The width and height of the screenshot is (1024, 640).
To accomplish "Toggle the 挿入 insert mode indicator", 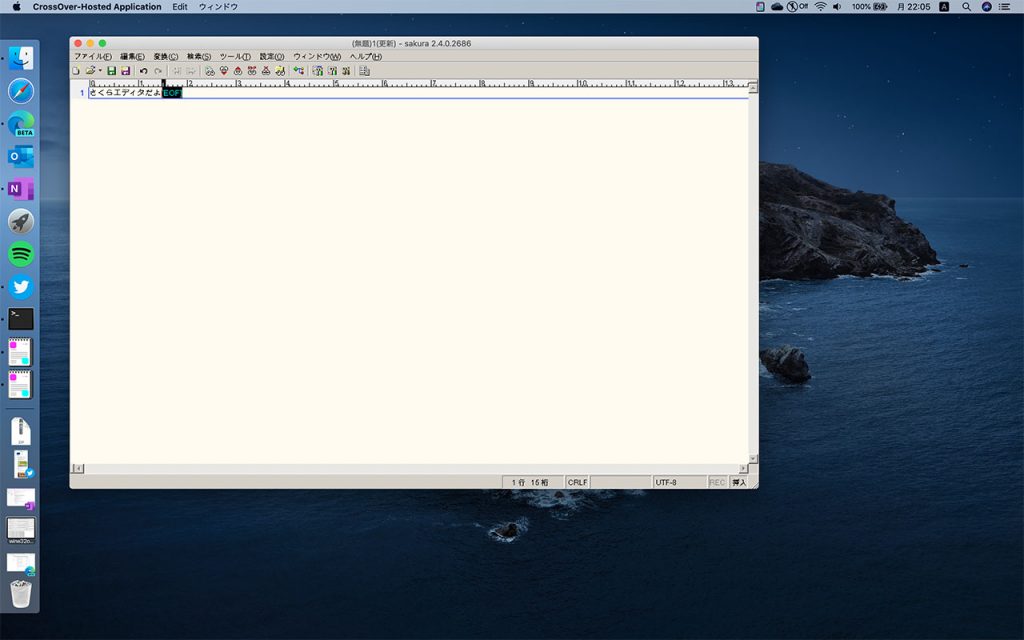I will coord(739,482).
